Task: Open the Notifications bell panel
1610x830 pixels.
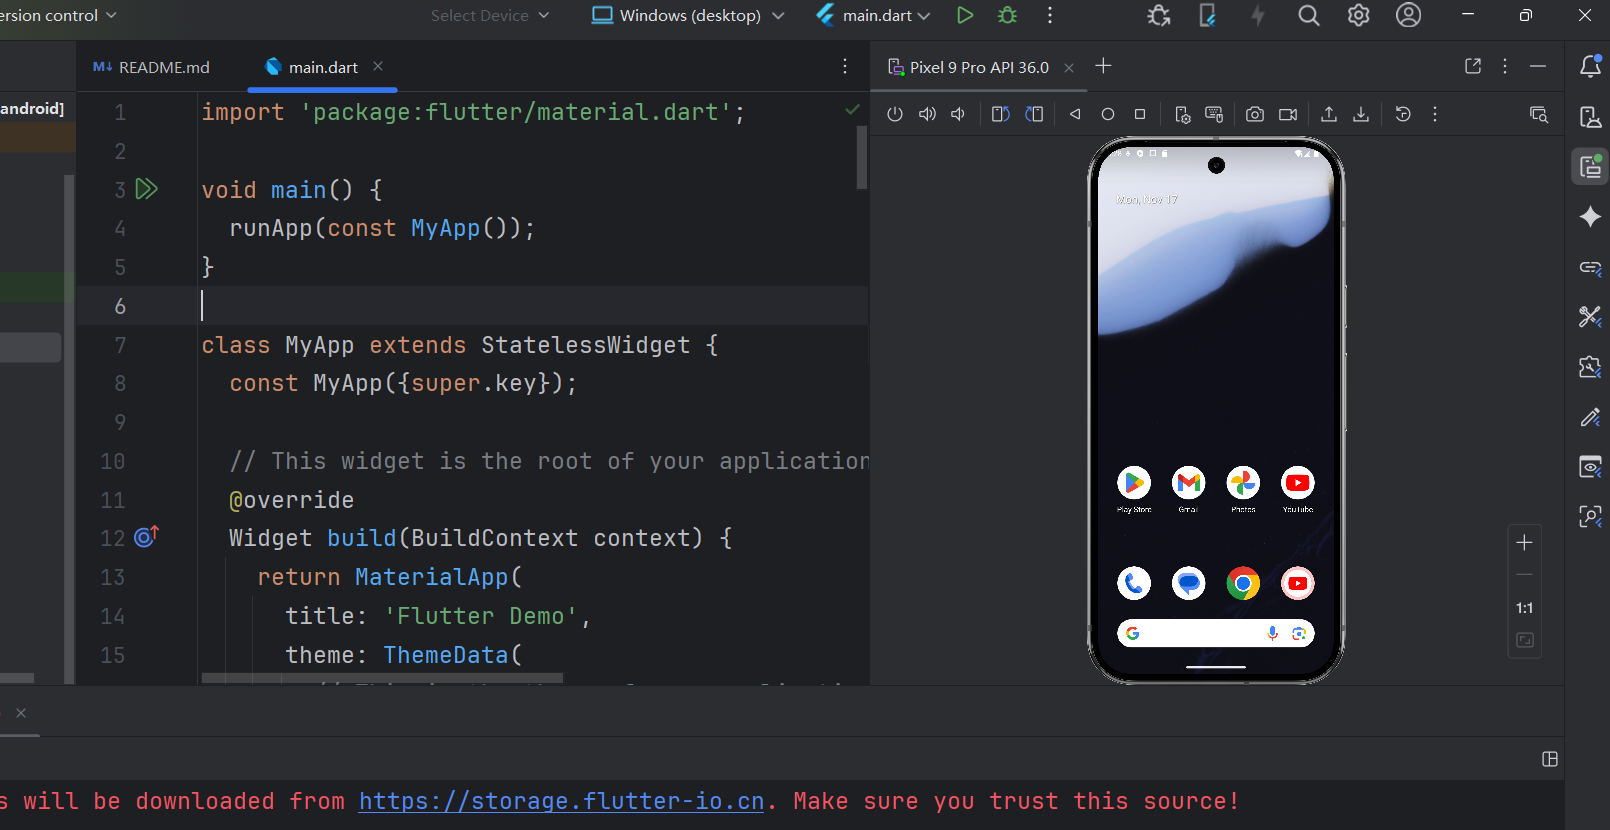Action: click(1590, 66)
